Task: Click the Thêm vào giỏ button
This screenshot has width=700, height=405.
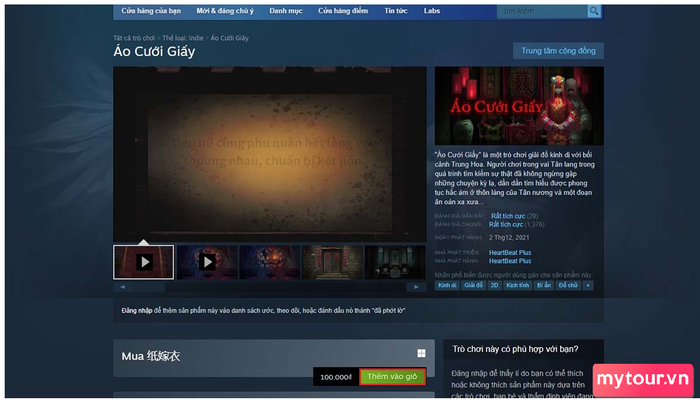Action: coord(392,376)
